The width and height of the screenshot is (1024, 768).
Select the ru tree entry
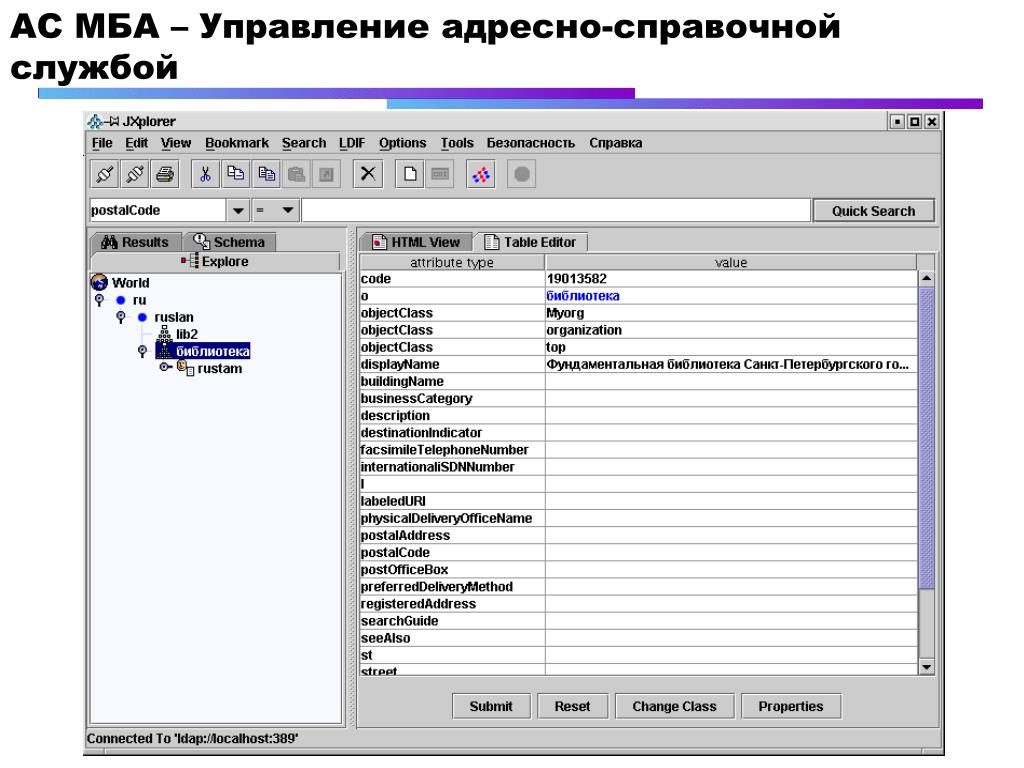point(139,300)
